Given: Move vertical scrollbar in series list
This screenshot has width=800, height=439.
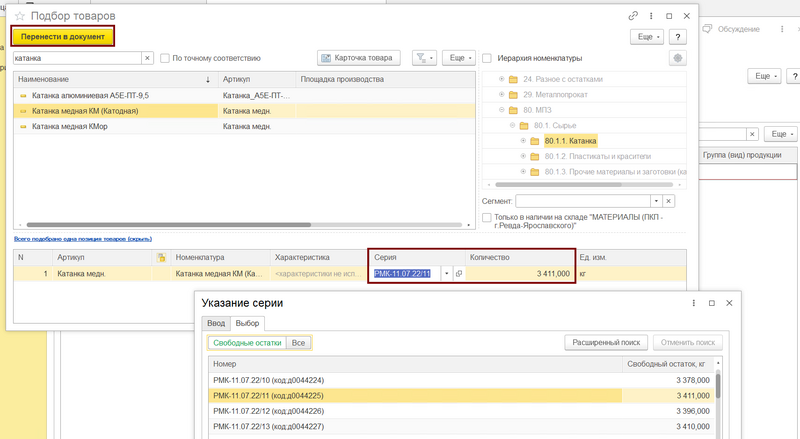Looking at the screenshot, I should coord(718,386).
